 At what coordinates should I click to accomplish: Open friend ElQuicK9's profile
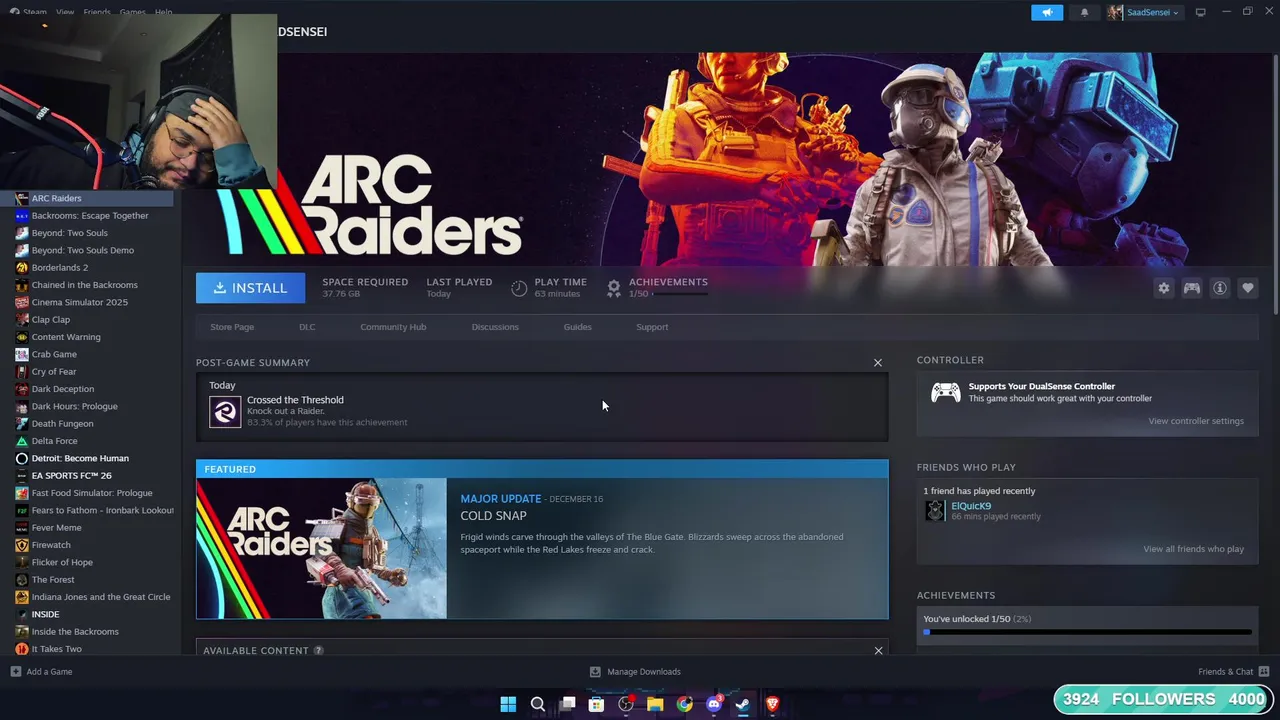(971, 506)
